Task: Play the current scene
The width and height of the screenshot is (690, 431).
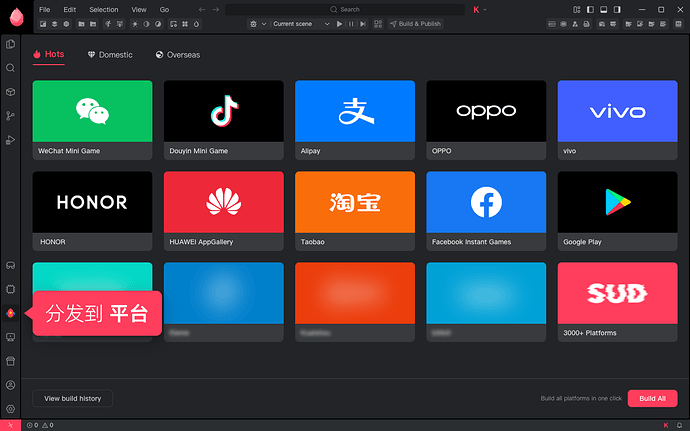Action: 339,24
